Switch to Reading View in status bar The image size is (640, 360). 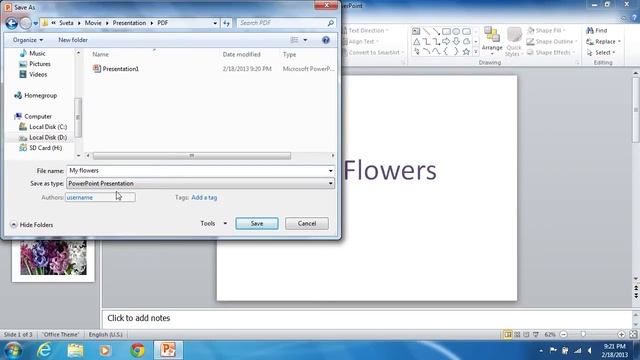pyautogui.click(x=526, y=335)
